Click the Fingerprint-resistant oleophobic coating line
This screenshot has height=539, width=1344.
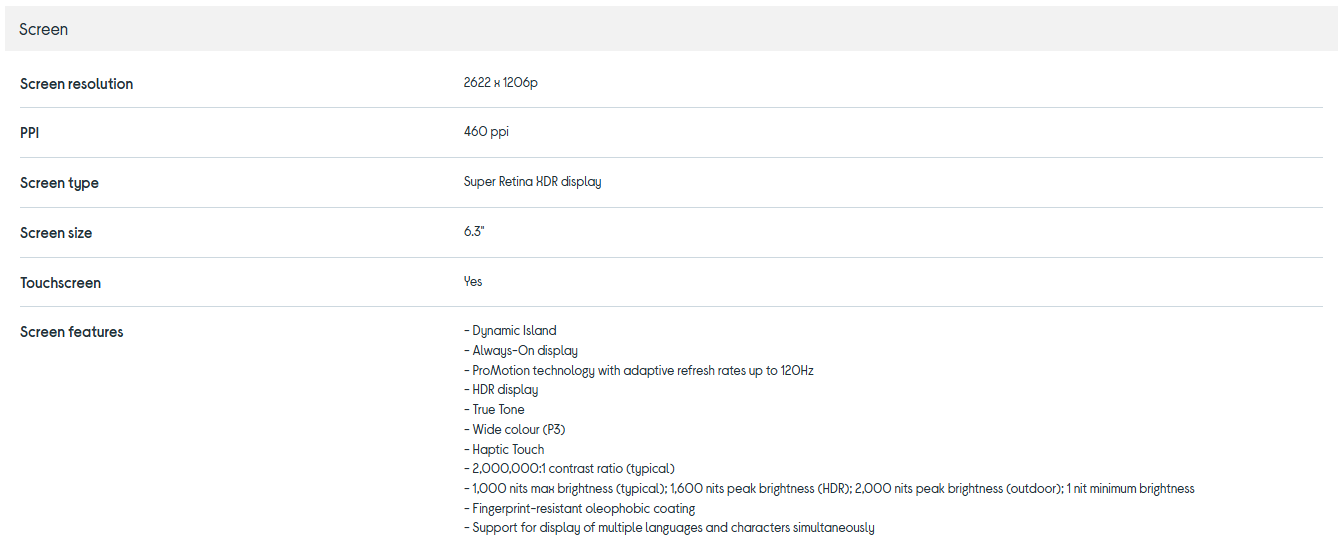point(579,509)
